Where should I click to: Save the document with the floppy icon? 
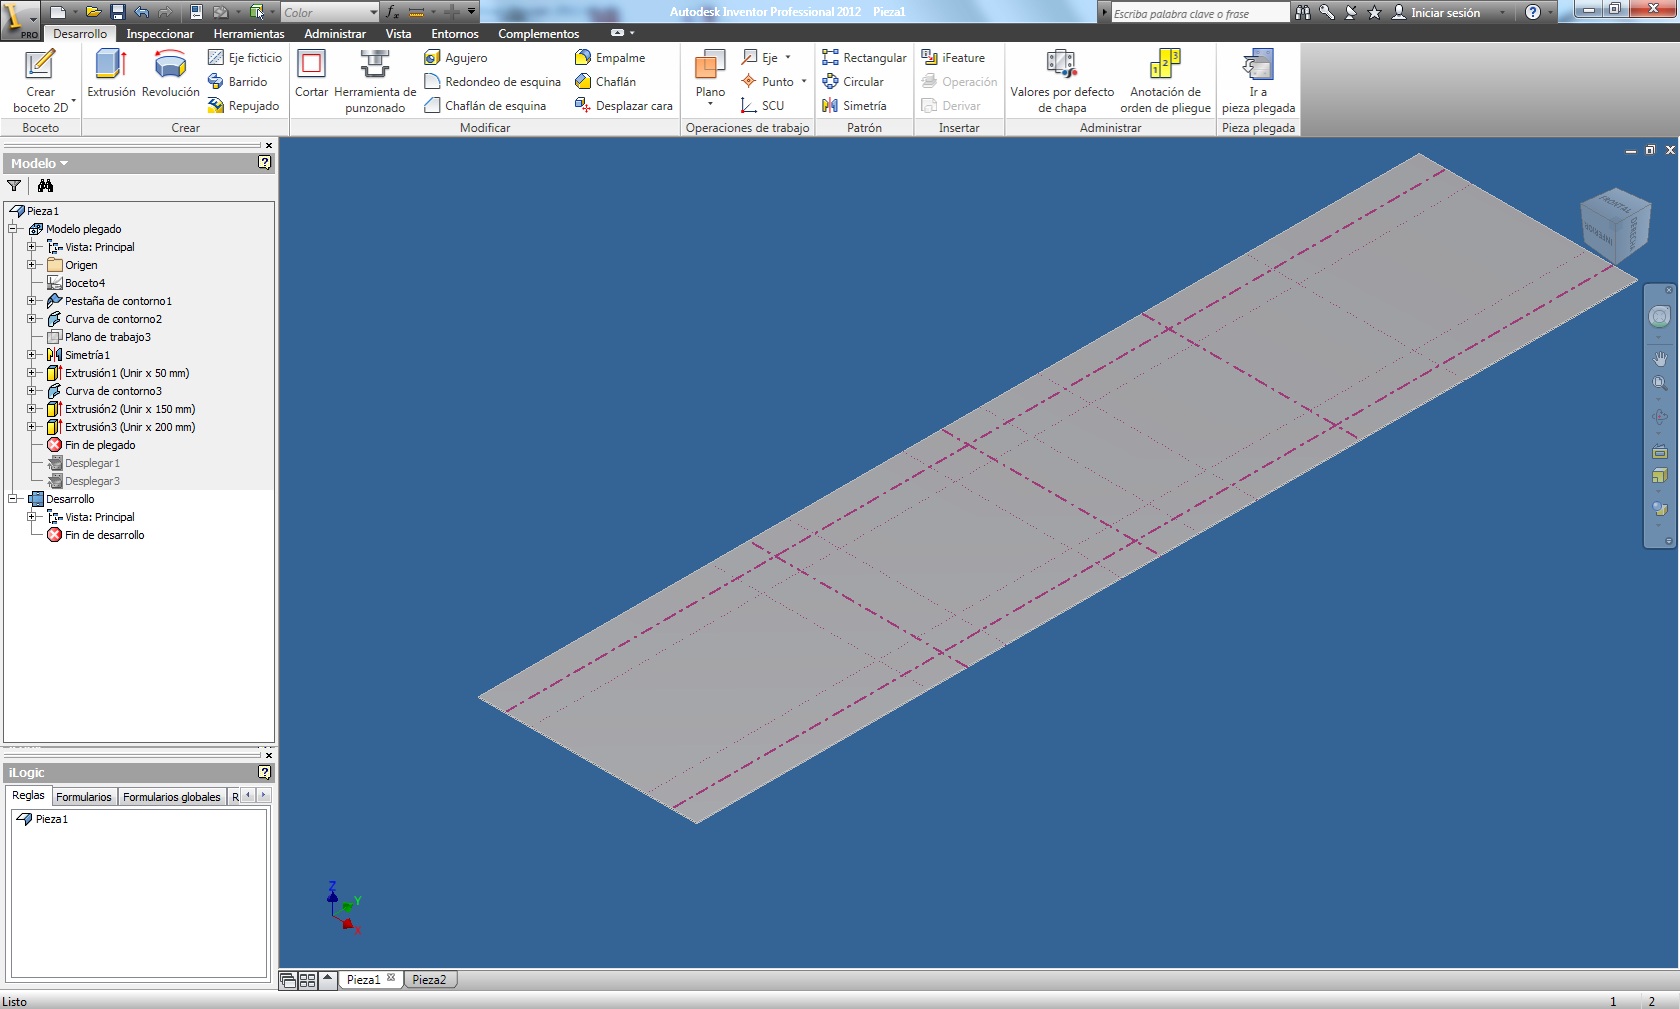click(117, 12)
